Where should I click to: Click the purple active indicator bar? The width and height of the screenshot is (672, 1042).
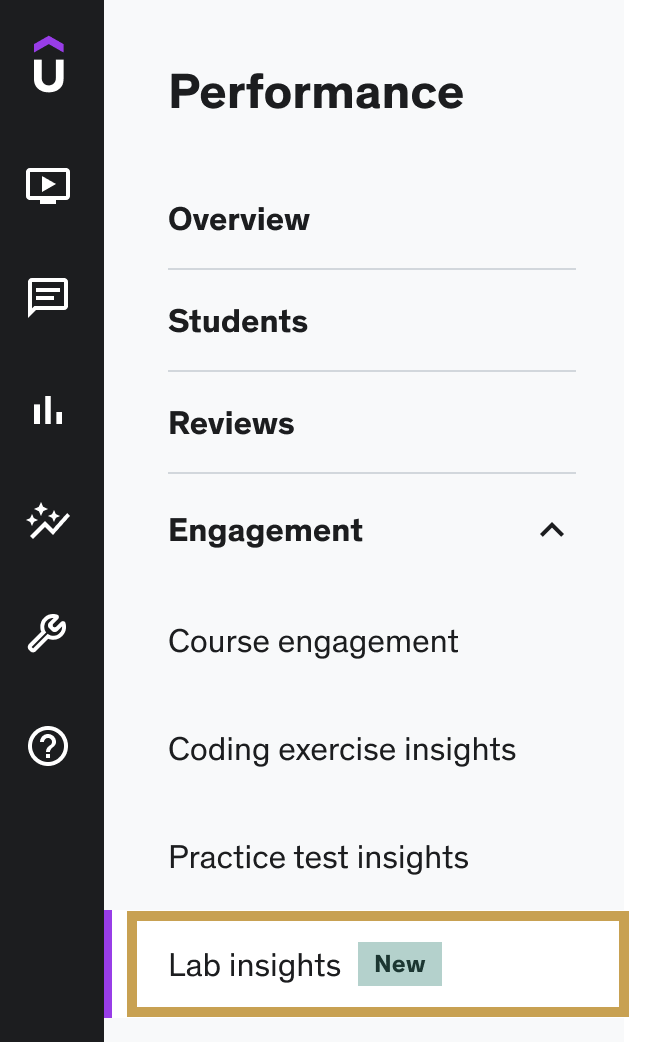(x=108, y=964)
